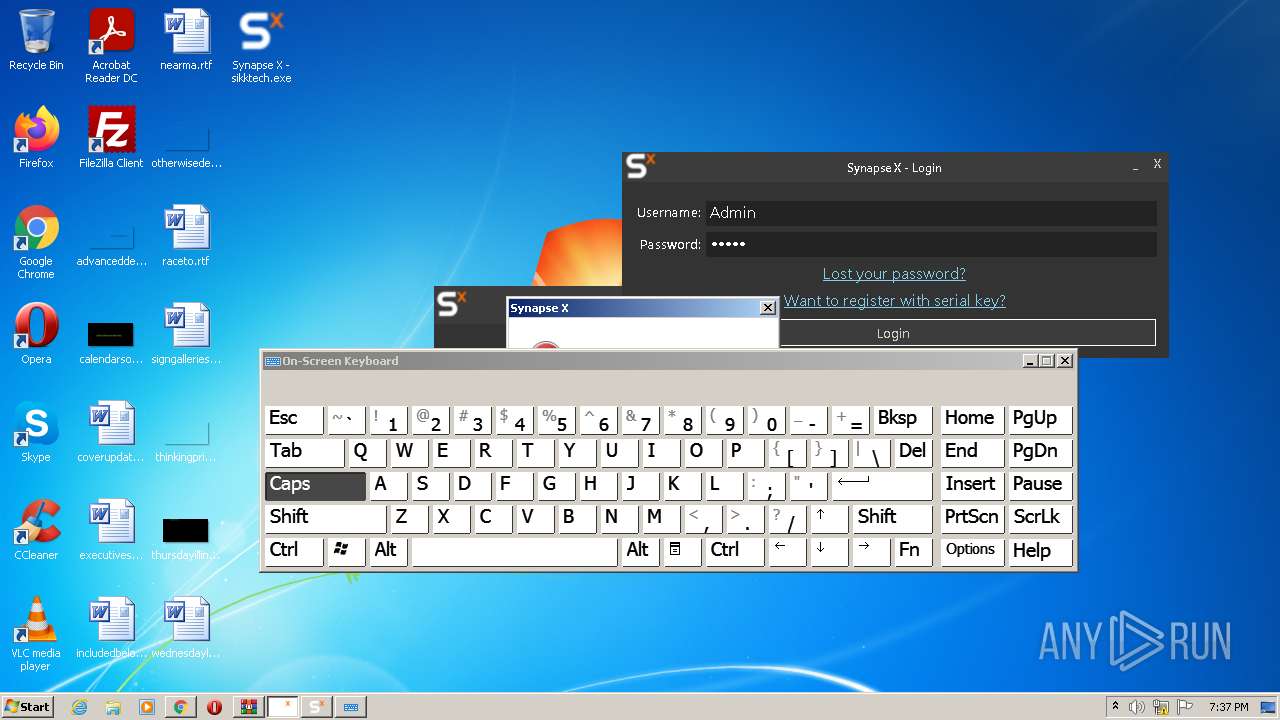Toggle the Caps lock key
The image size is (1280, 720).
[x=316, y=485]
